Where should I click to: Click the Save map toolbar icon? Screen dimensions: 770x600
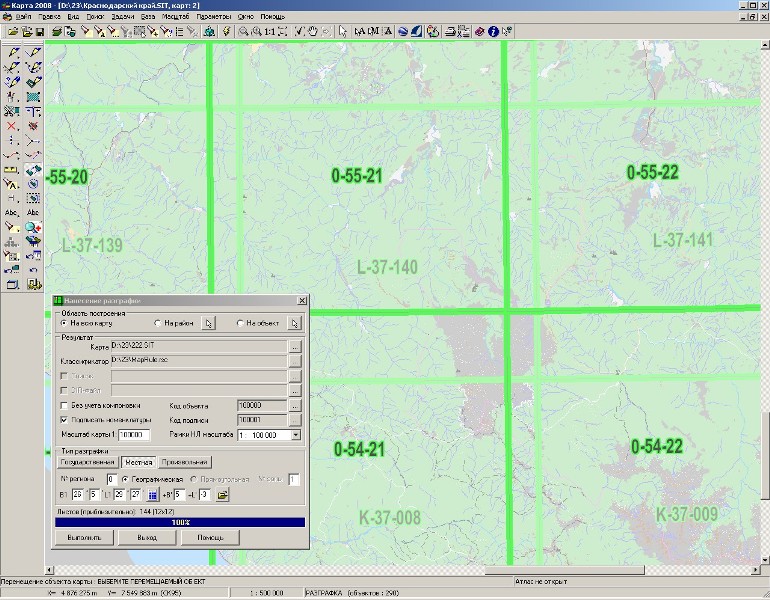pyautogui.click(x=38, y=32)
